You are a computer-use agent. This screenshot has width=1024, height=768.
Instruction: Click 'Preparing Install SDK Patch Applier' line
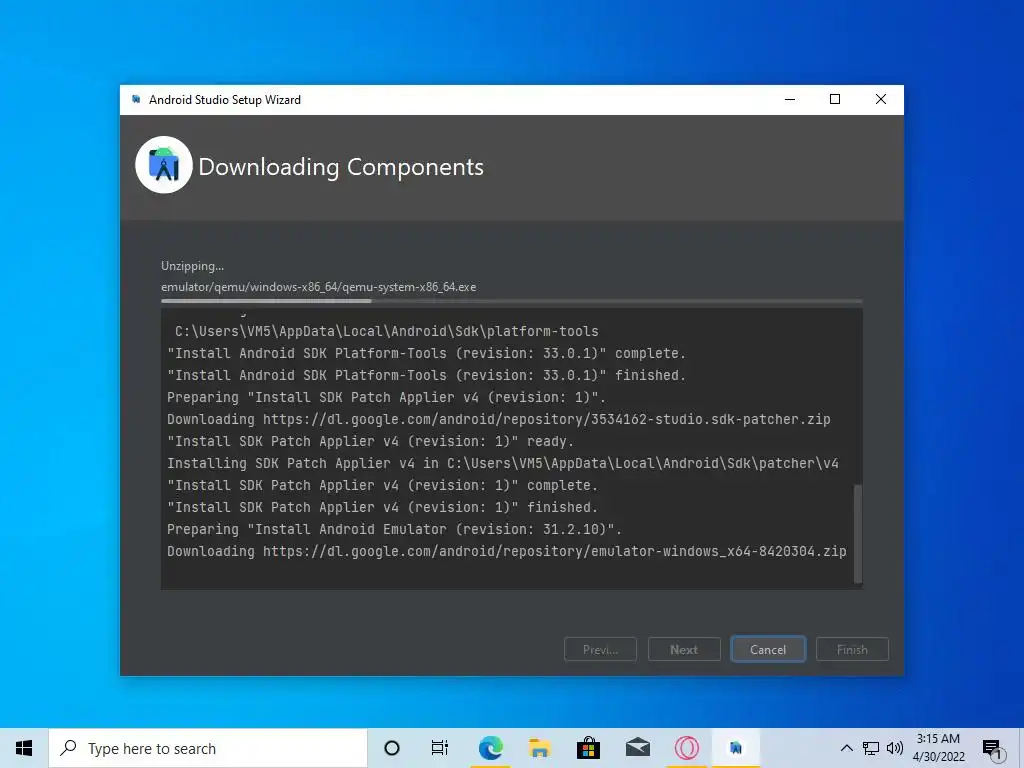pos(387,397)
